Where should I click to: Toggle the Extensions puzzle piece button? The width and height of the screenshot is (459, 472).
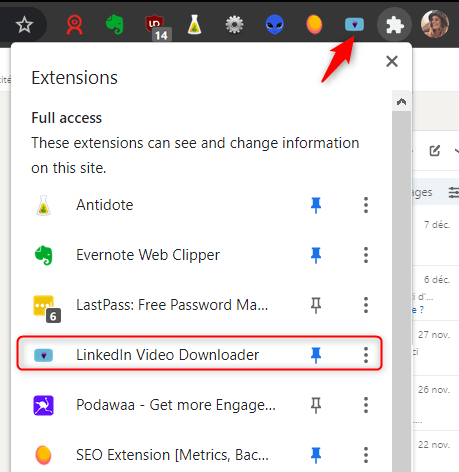point(394,25)
